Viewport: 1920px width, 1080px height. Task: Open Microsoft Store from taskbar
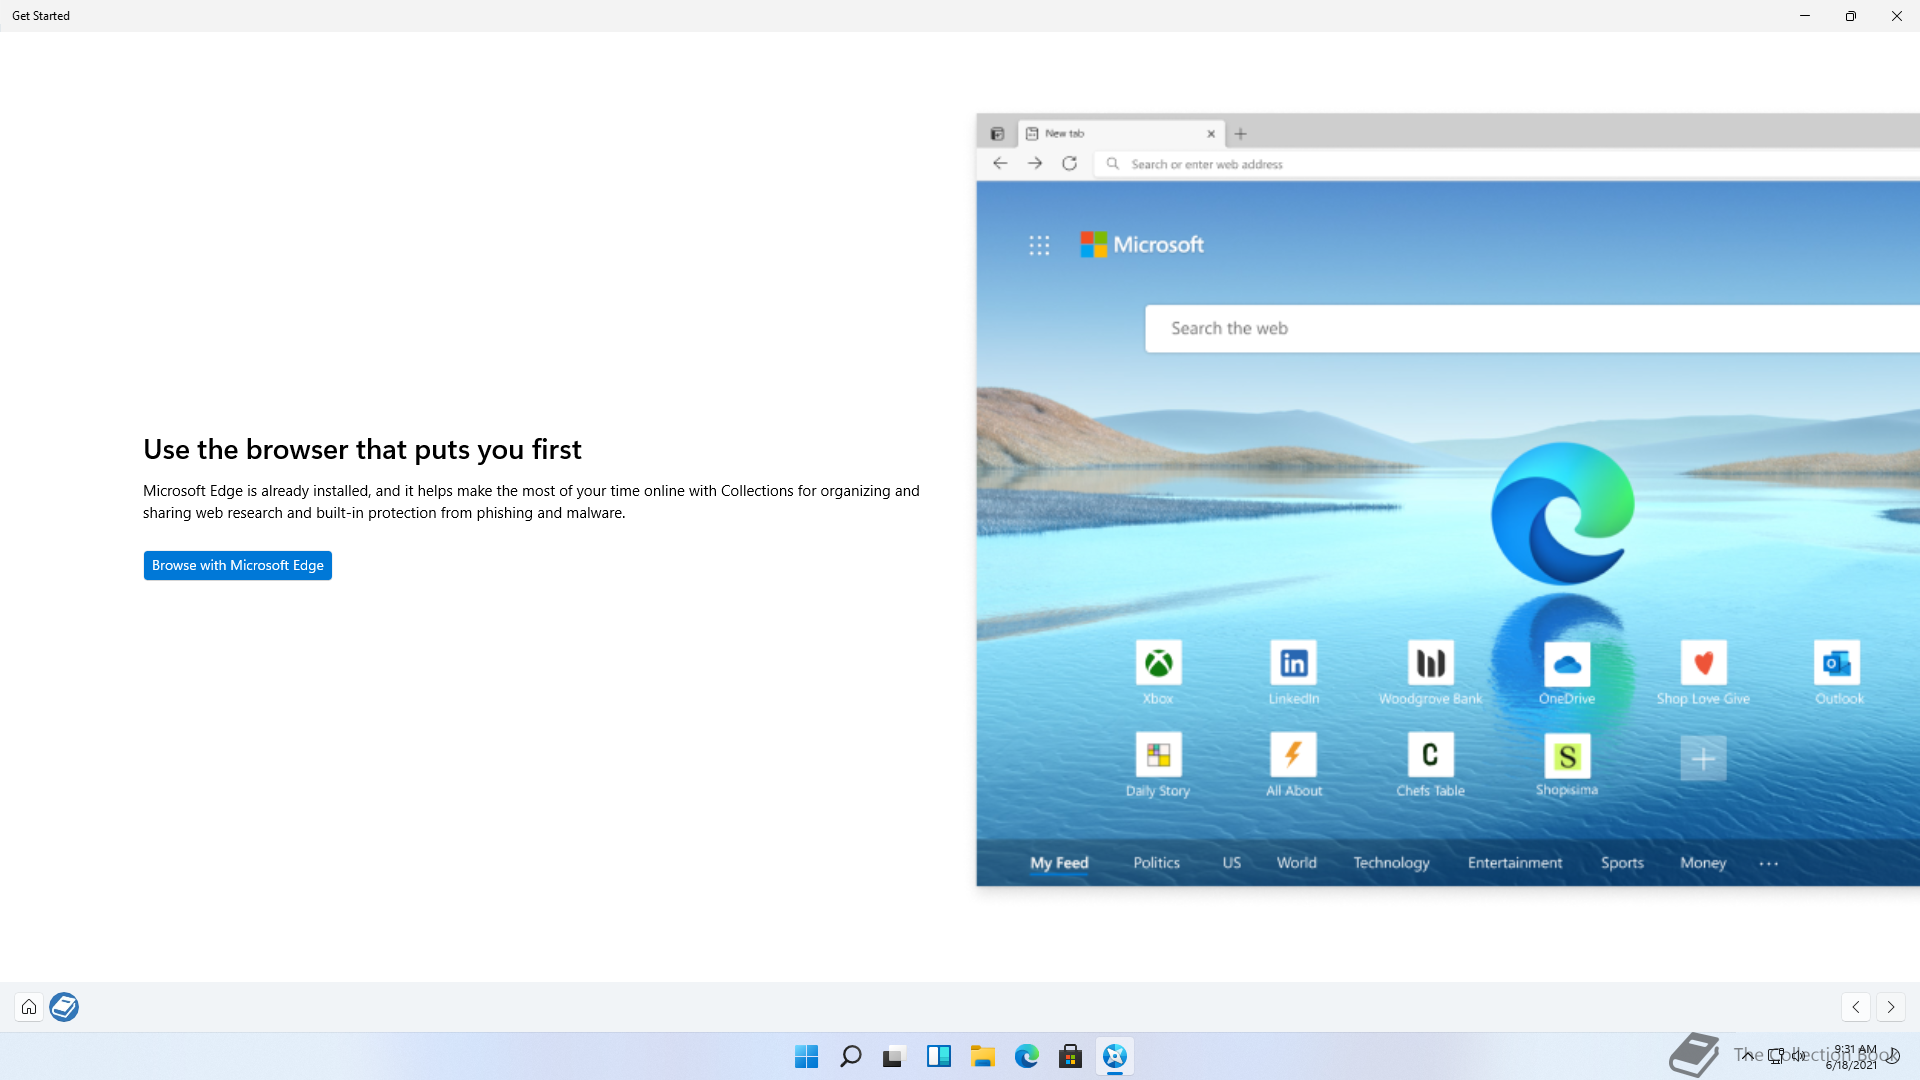[x=1070, y=1056]
